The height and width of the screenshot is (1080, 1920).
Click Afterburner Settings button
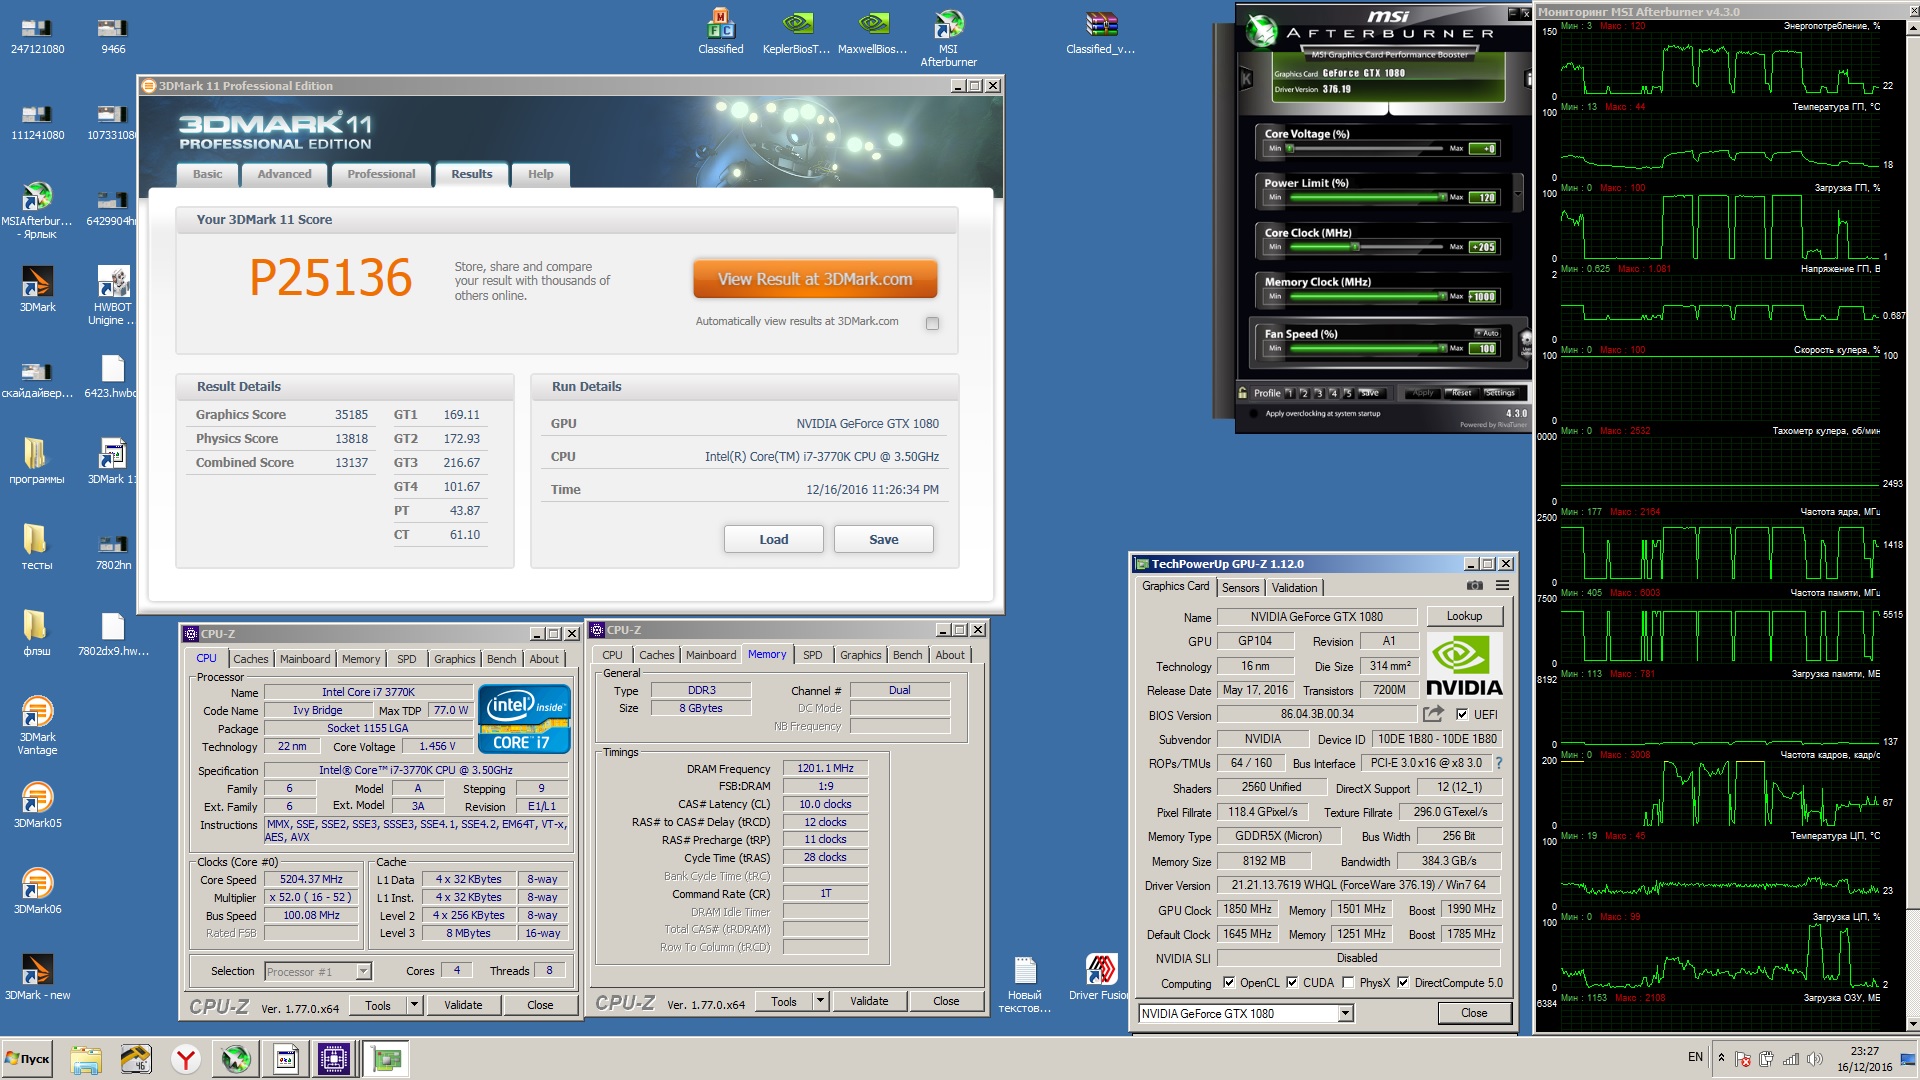pos(1499,393)
